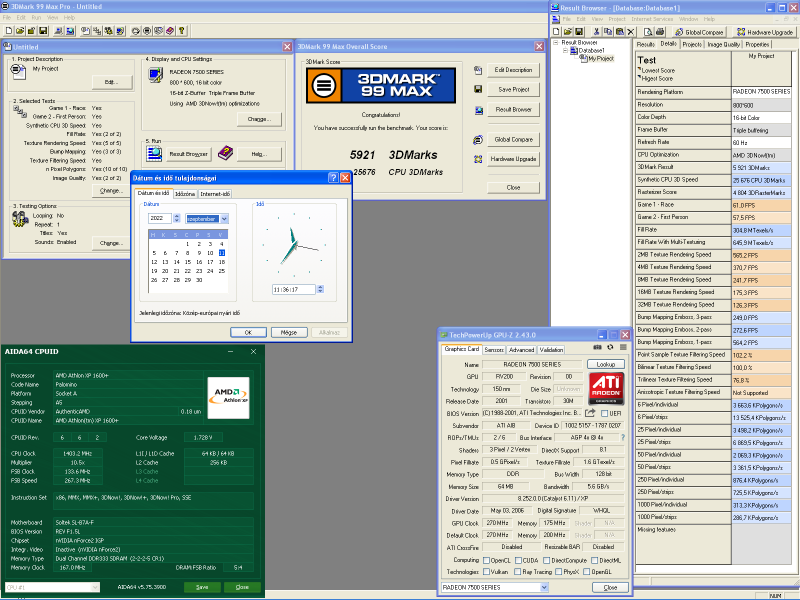
Task: Toggle the Ray Tracing checkbox in GPU-Z
Action: pos(518,572)
